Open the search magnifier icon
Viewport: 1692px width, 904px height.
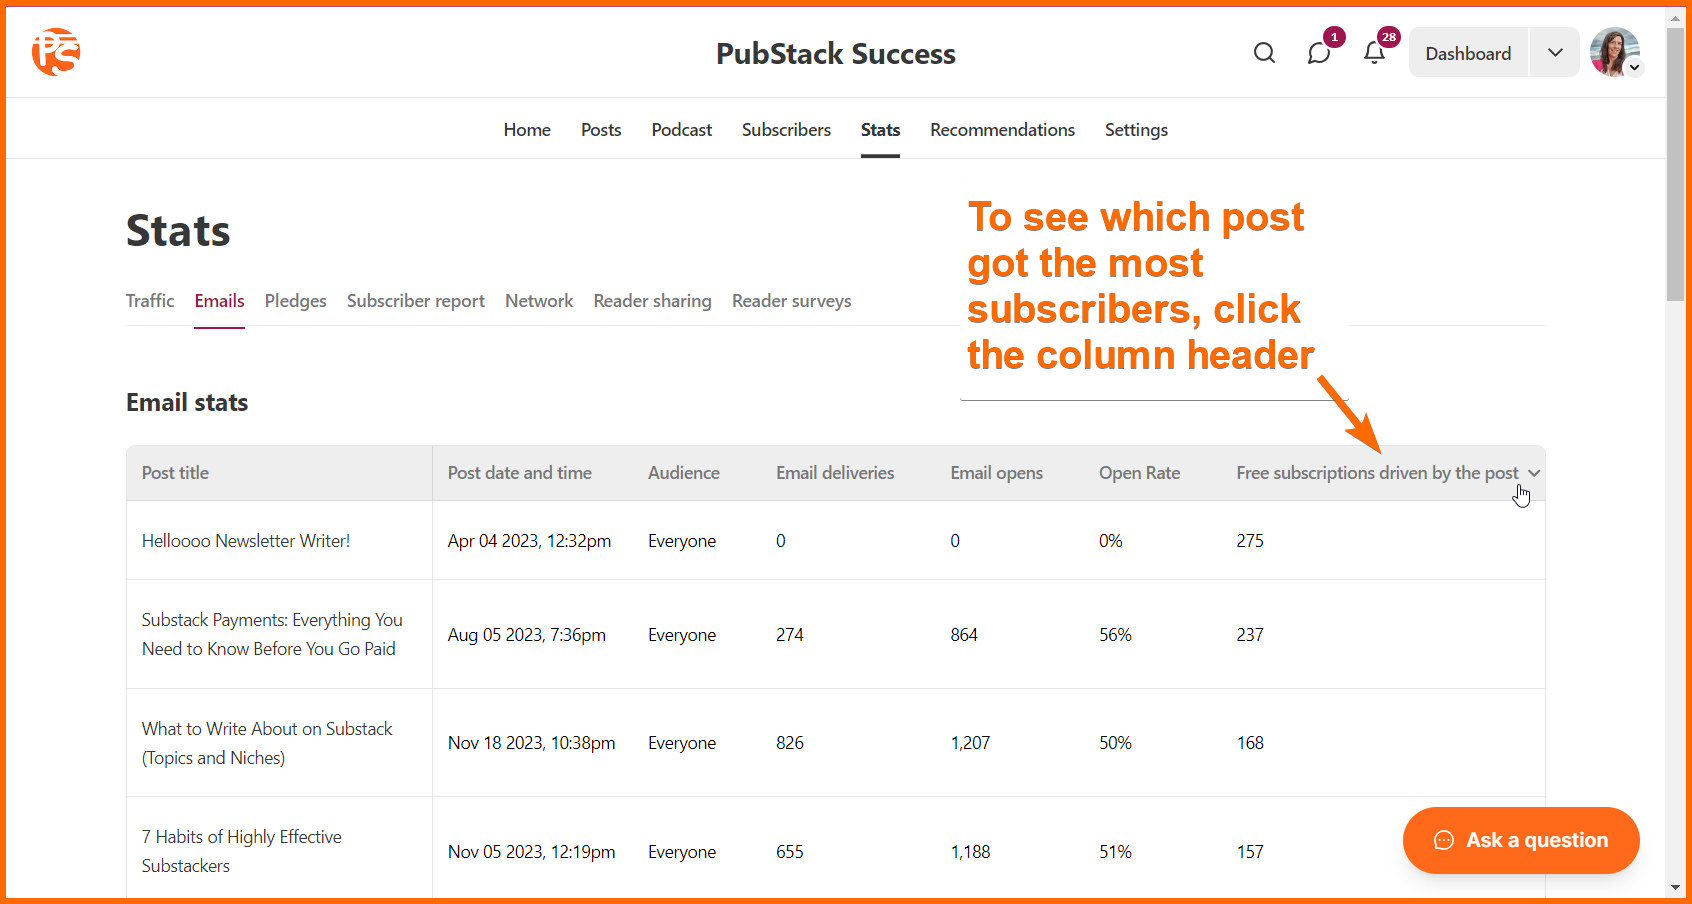coord(1264,53)
